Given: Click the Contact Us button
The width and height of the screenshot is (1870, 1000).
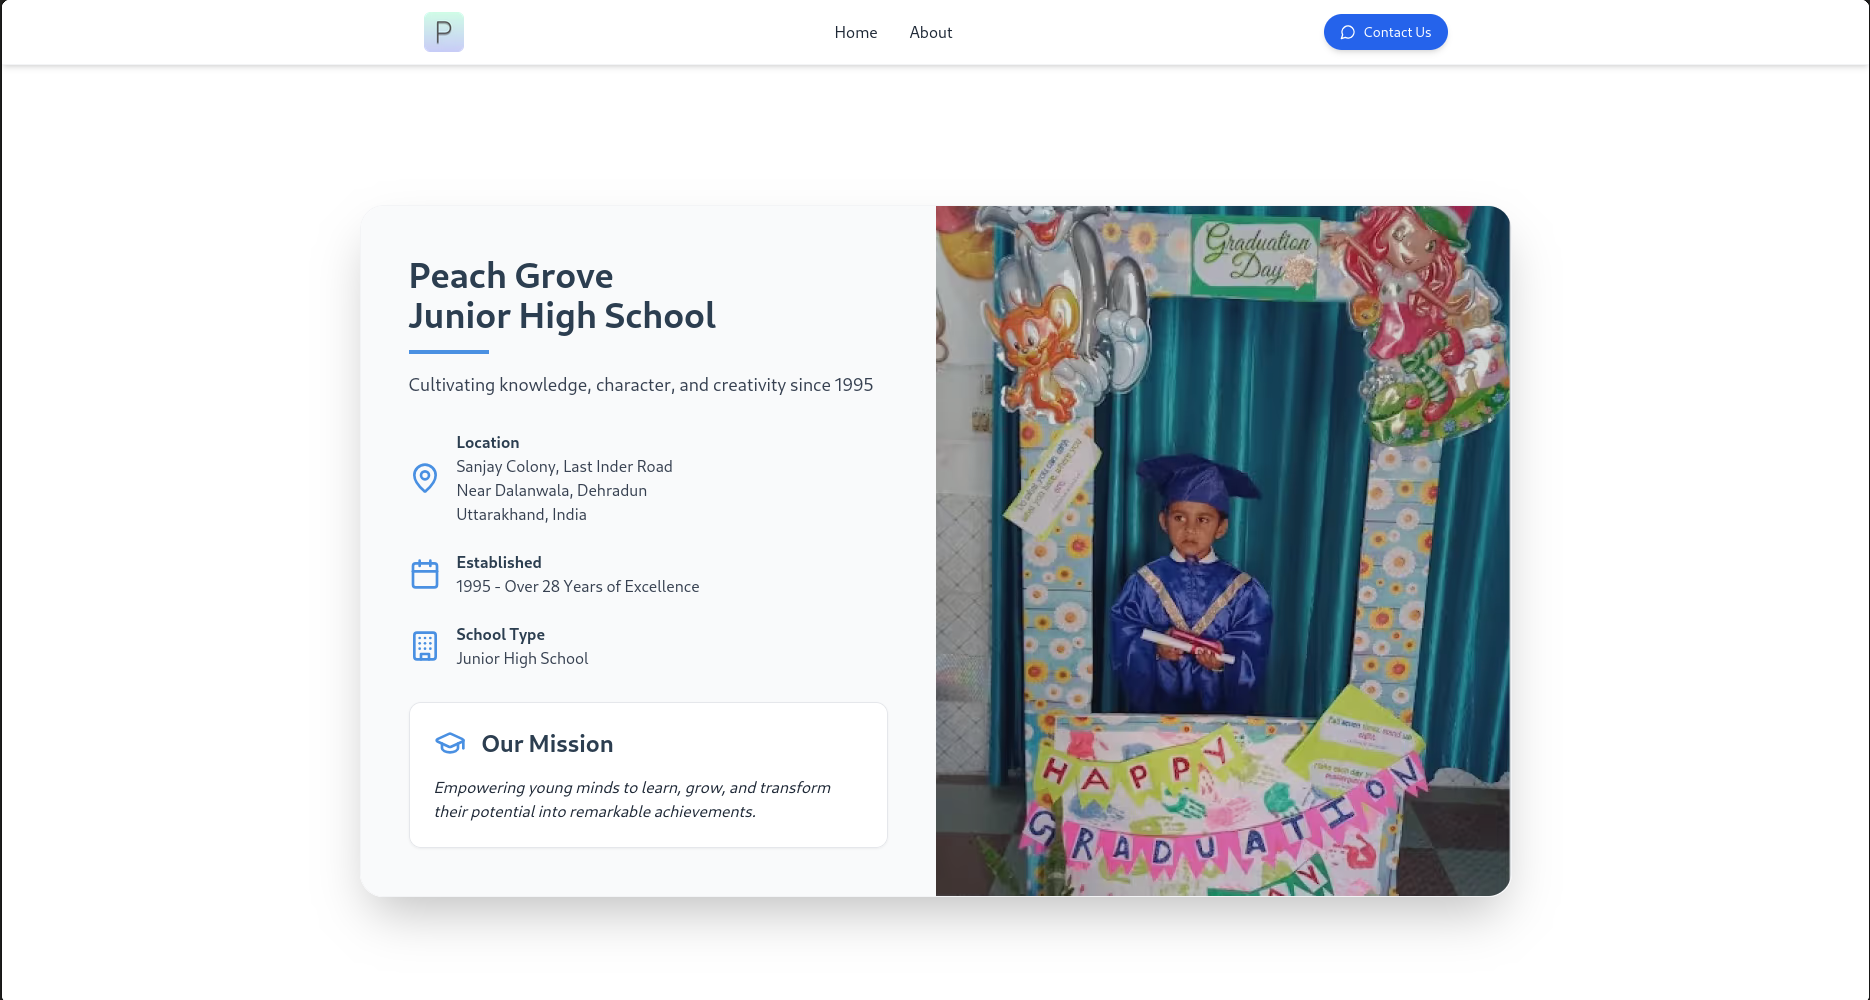Looking at the screenshot, I should click(1386, 32).
